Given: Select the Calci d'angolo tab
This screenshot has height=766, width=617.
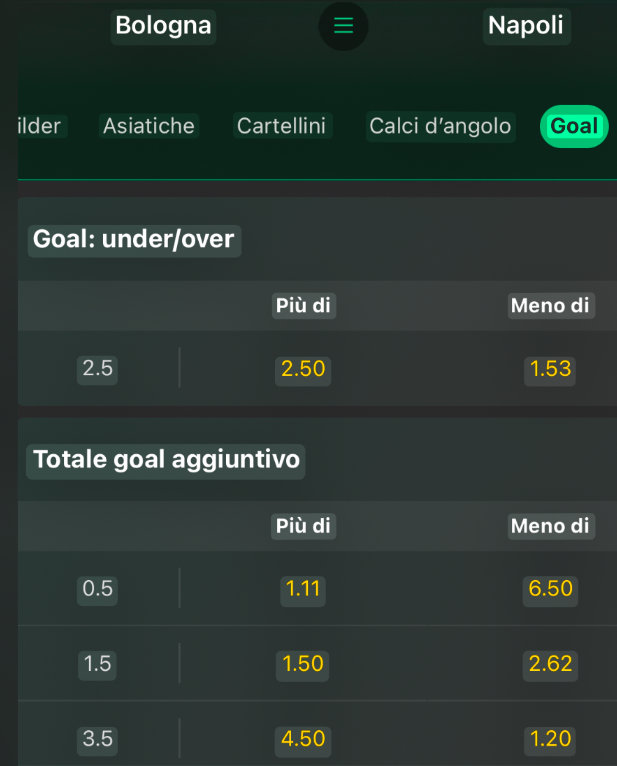Looking at the screenshot, I should [440, 126].
